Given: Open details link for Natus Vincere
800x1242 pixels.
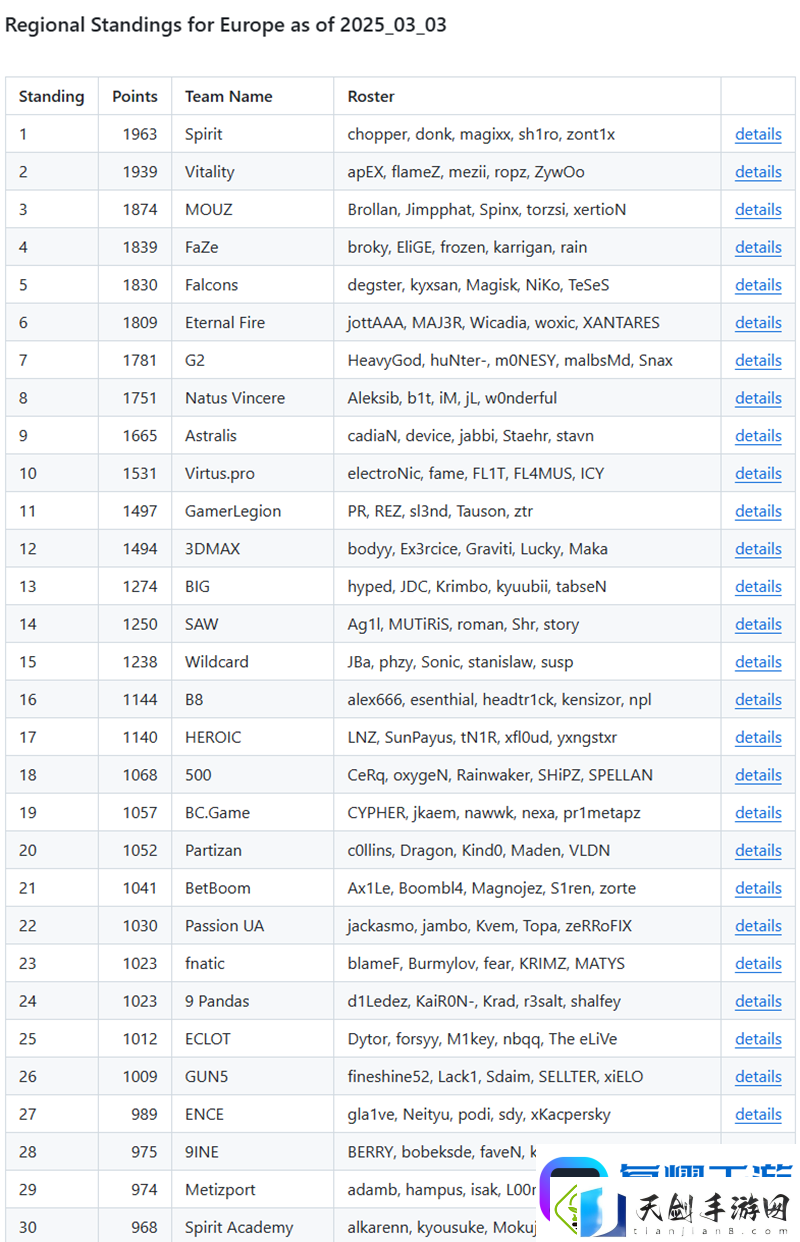Looking at the screenshot, I should [758, 398].
